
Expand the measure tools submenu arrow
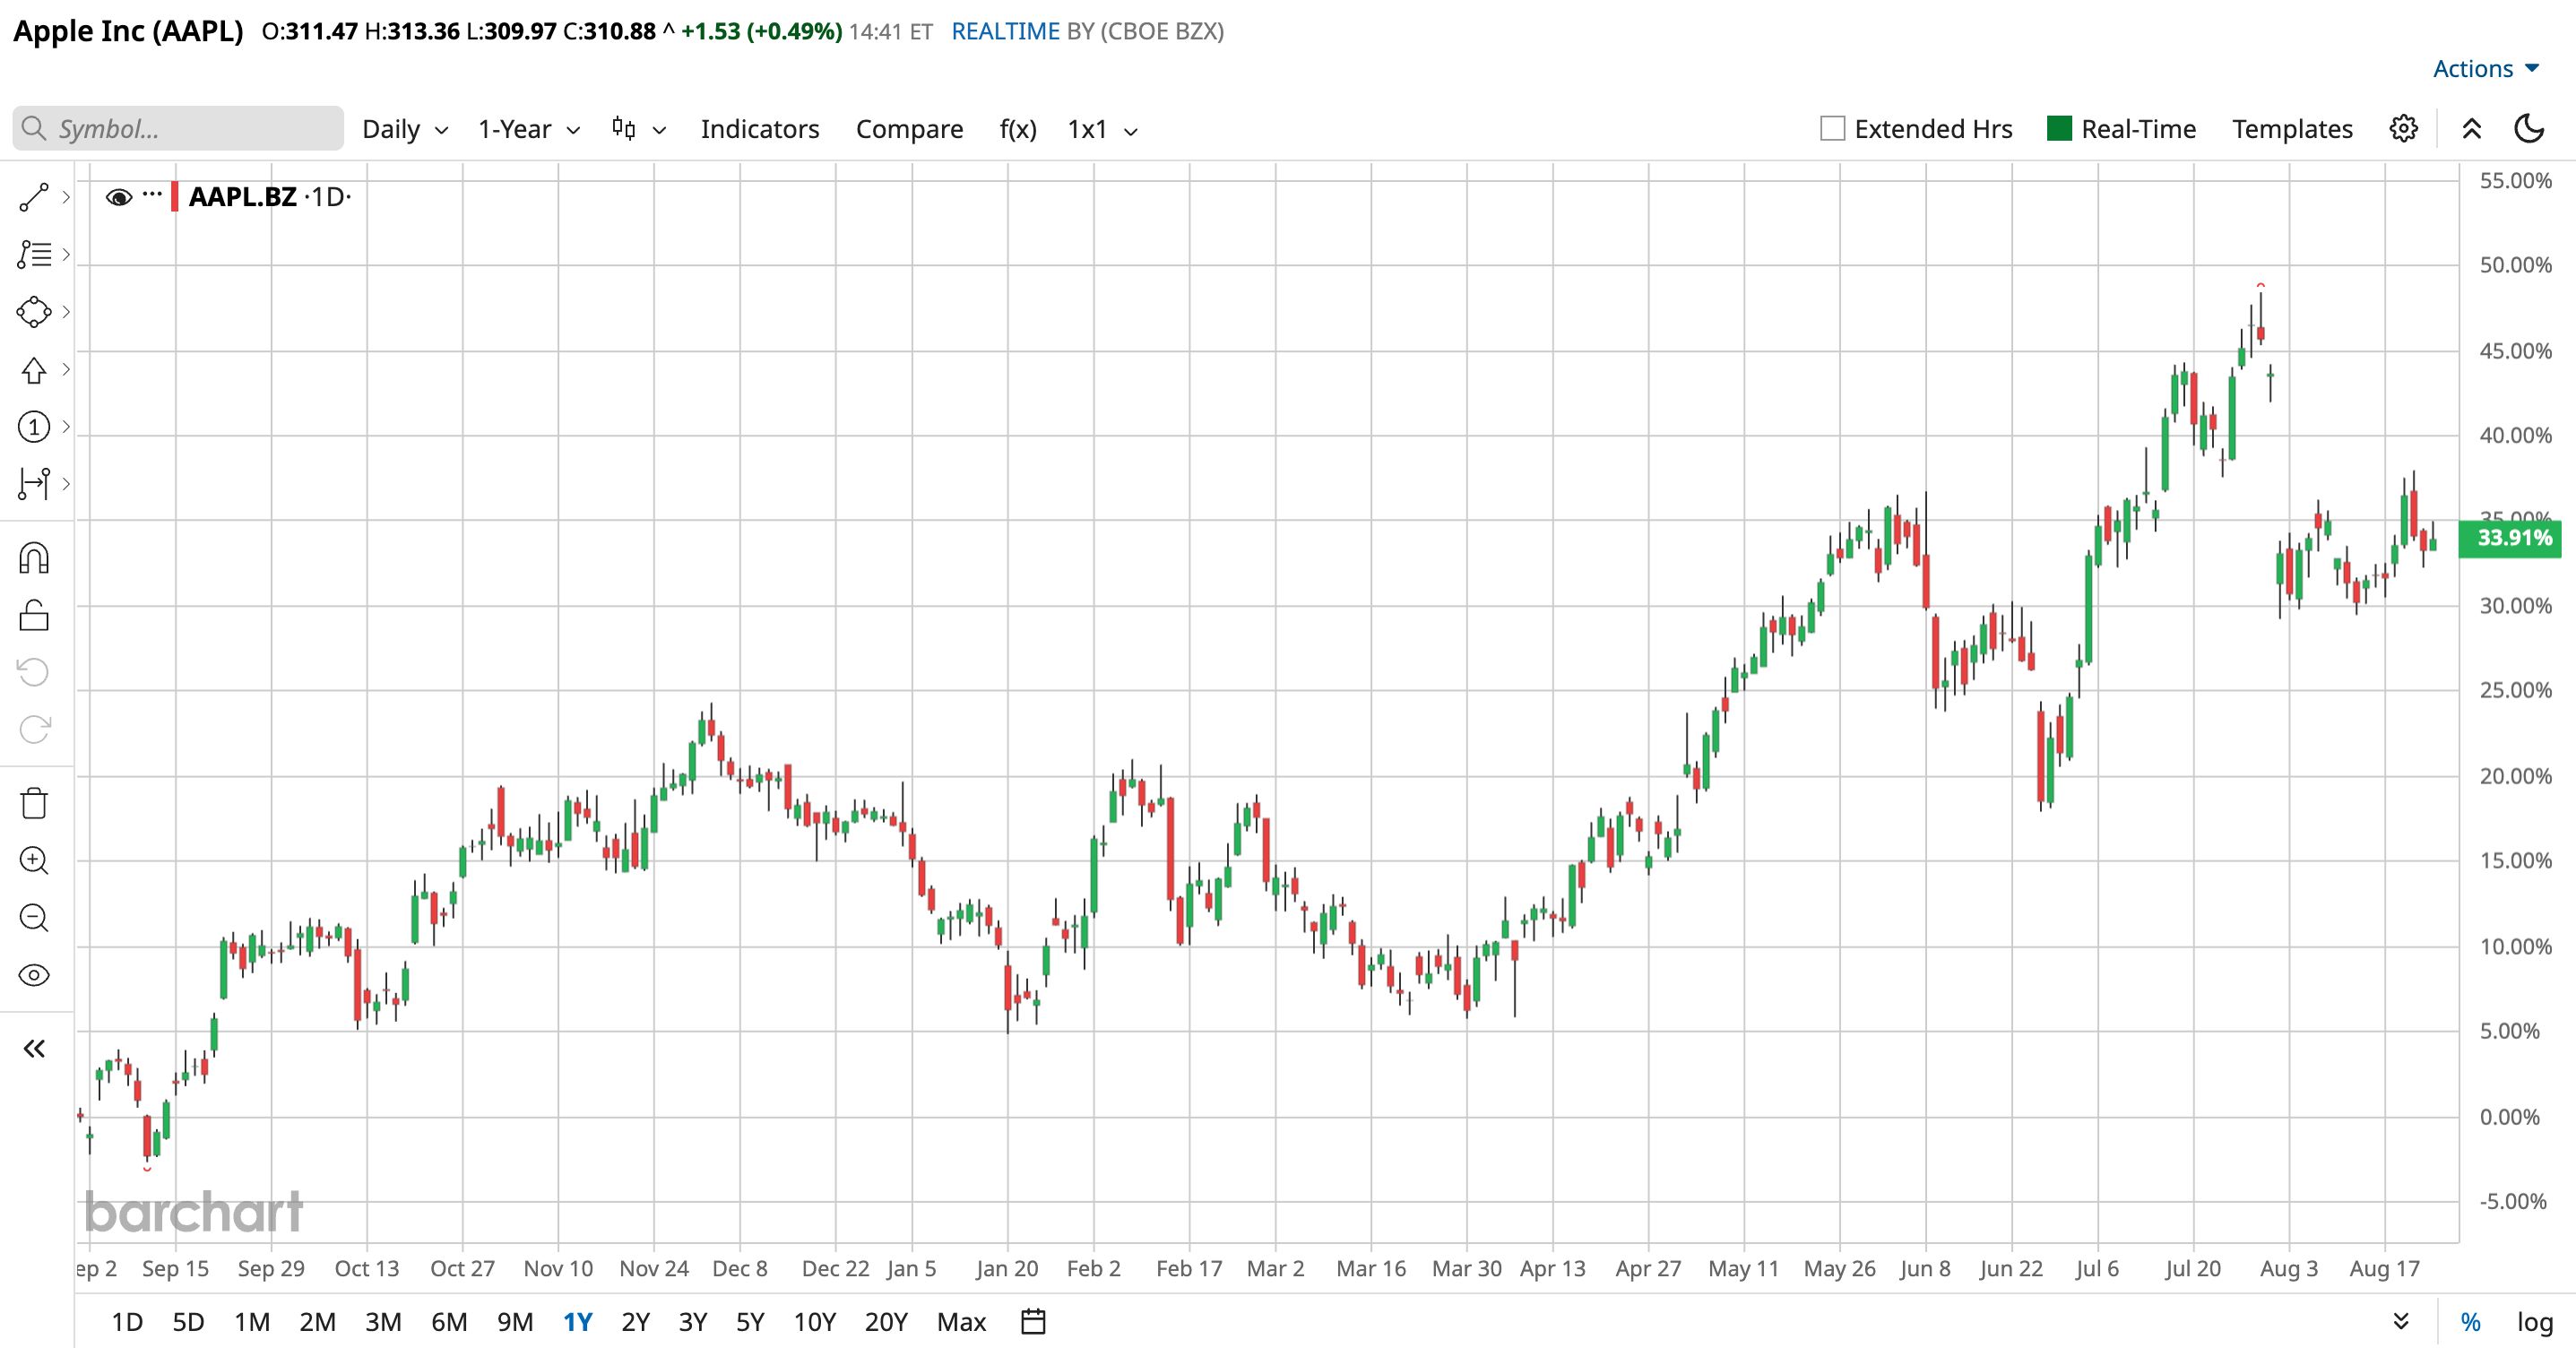click(x=66, y=484)
